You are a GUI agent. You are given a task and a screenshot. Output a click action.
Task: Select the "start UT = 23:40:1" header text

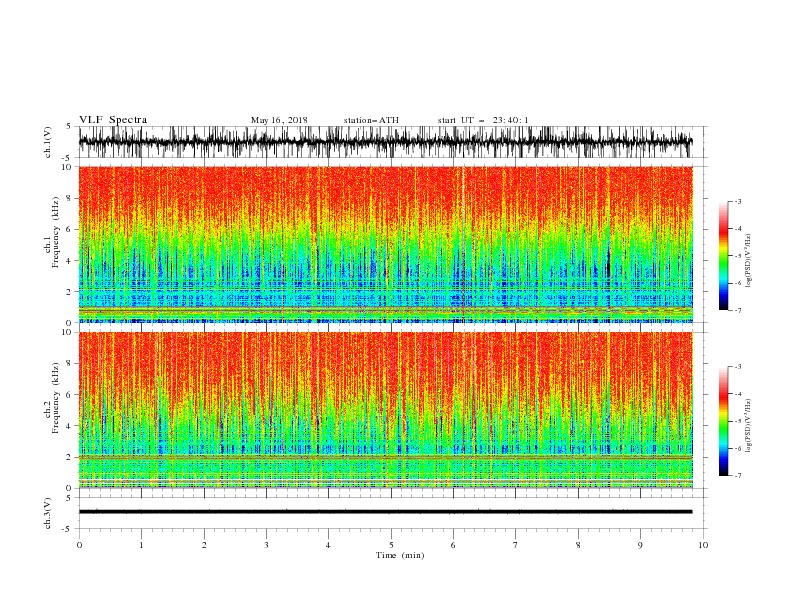click(x=483, y=120)
